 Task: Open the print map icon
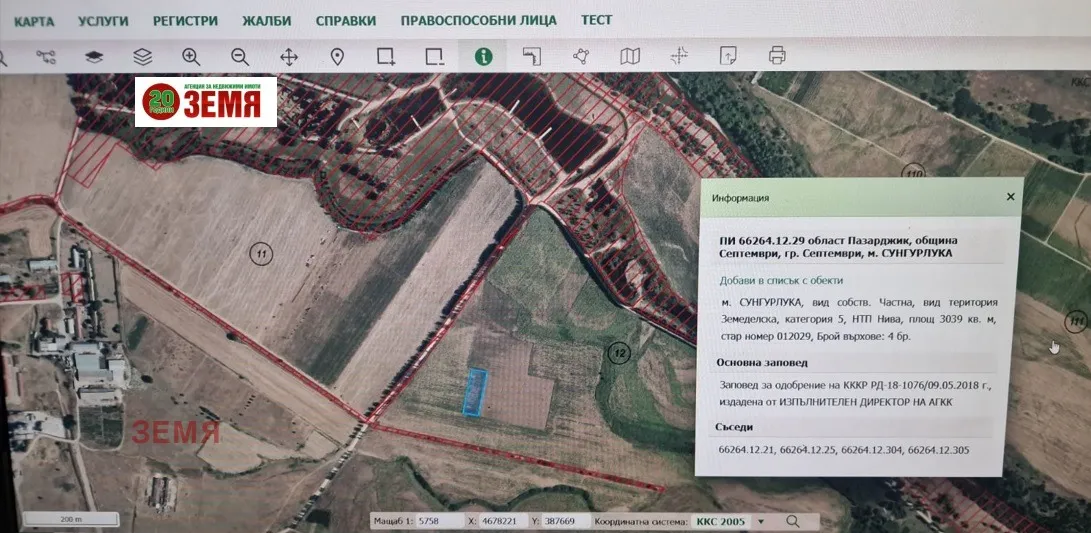(x=777, y=56)
